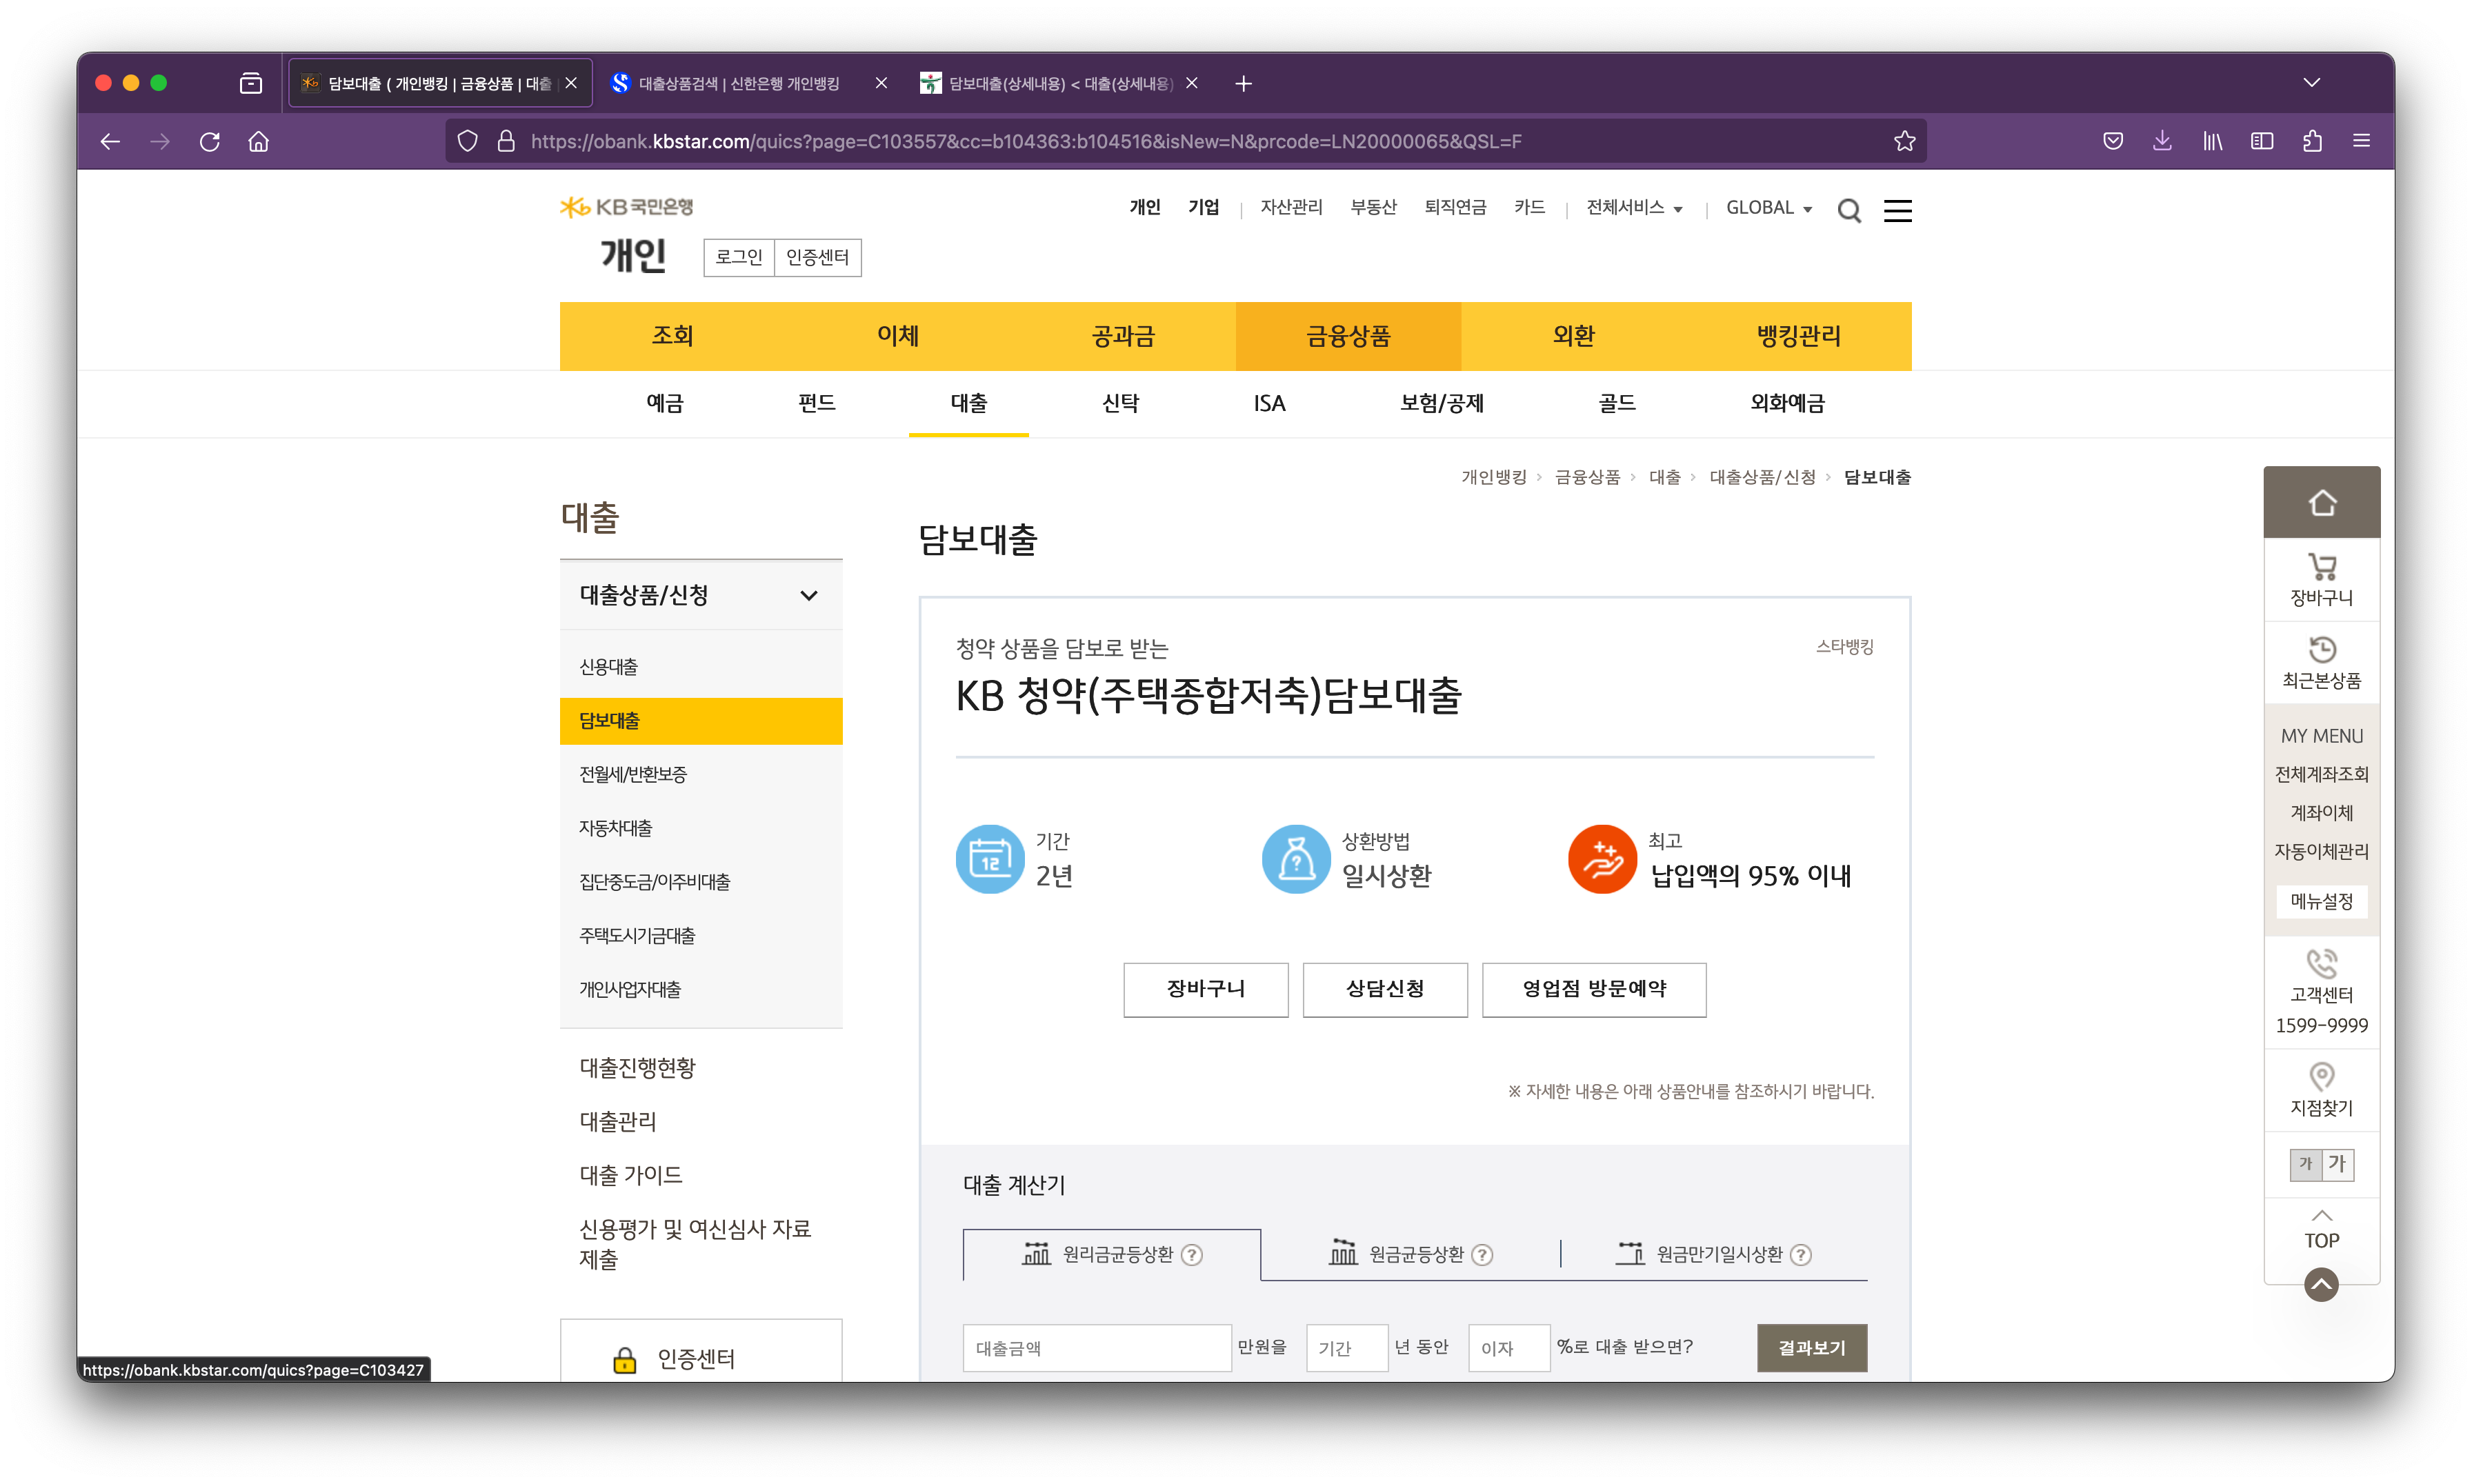Click help icon next to 원리금균등상환

tap(1192, 1254)
